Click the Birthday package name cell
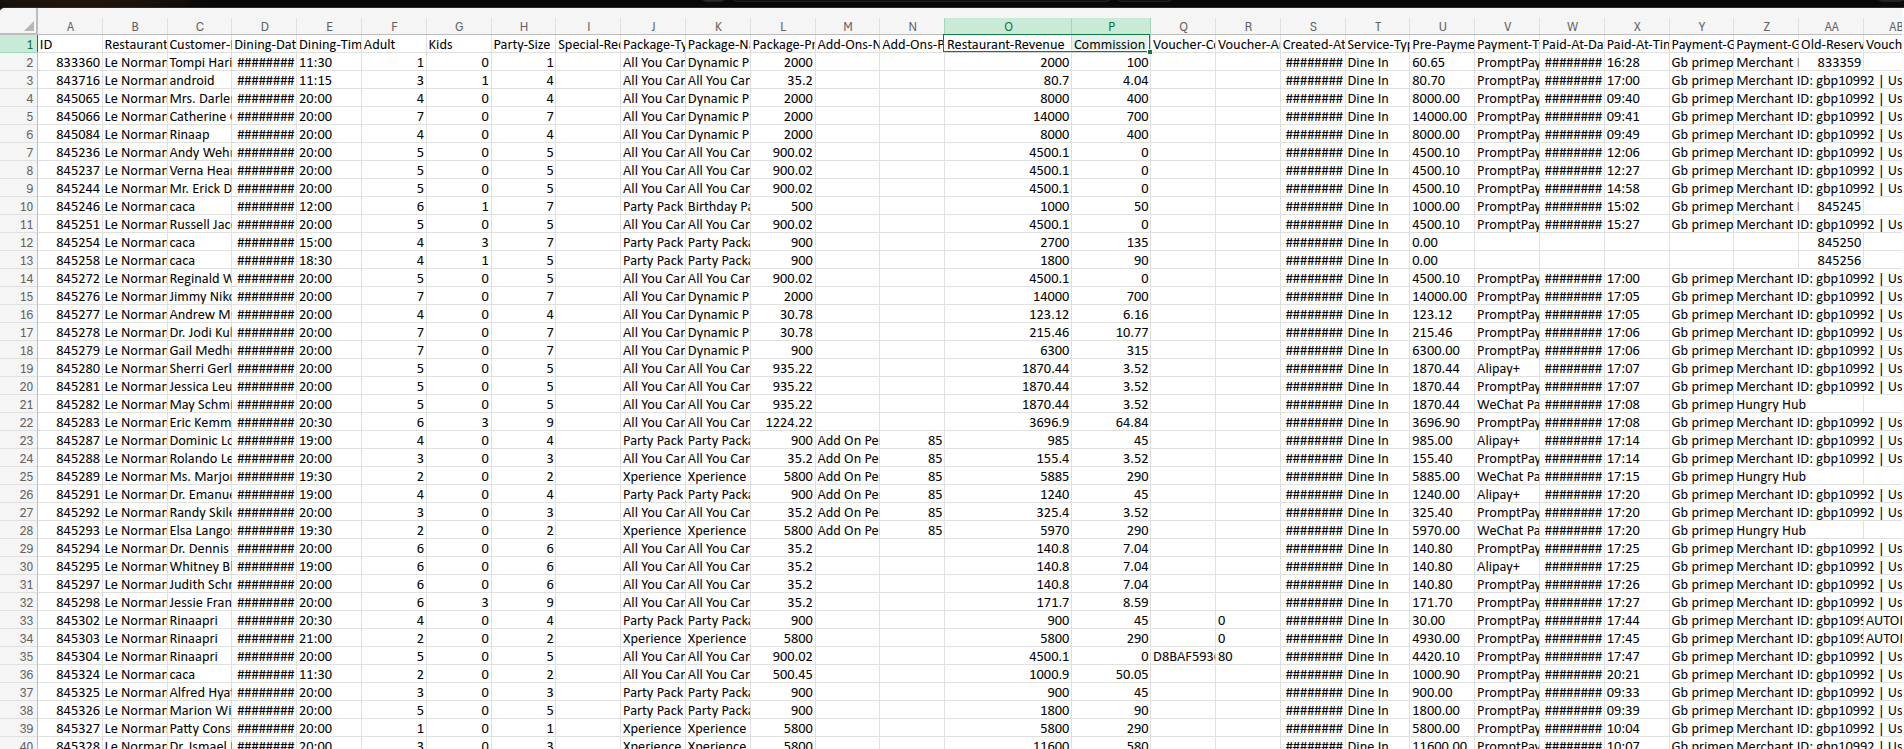This screenshot has width=1904, height=749. pyautogui.click(x=717, y=207)
